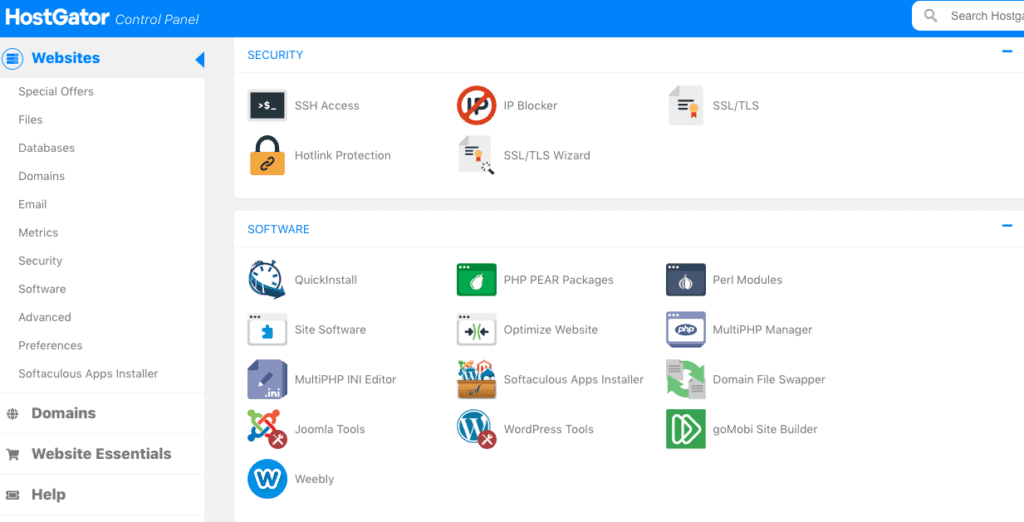This screenshot has width=1024, height=522.
Task: Open the Joomla Tools icon
Action: pyautogui.click(x=267, y=429)
